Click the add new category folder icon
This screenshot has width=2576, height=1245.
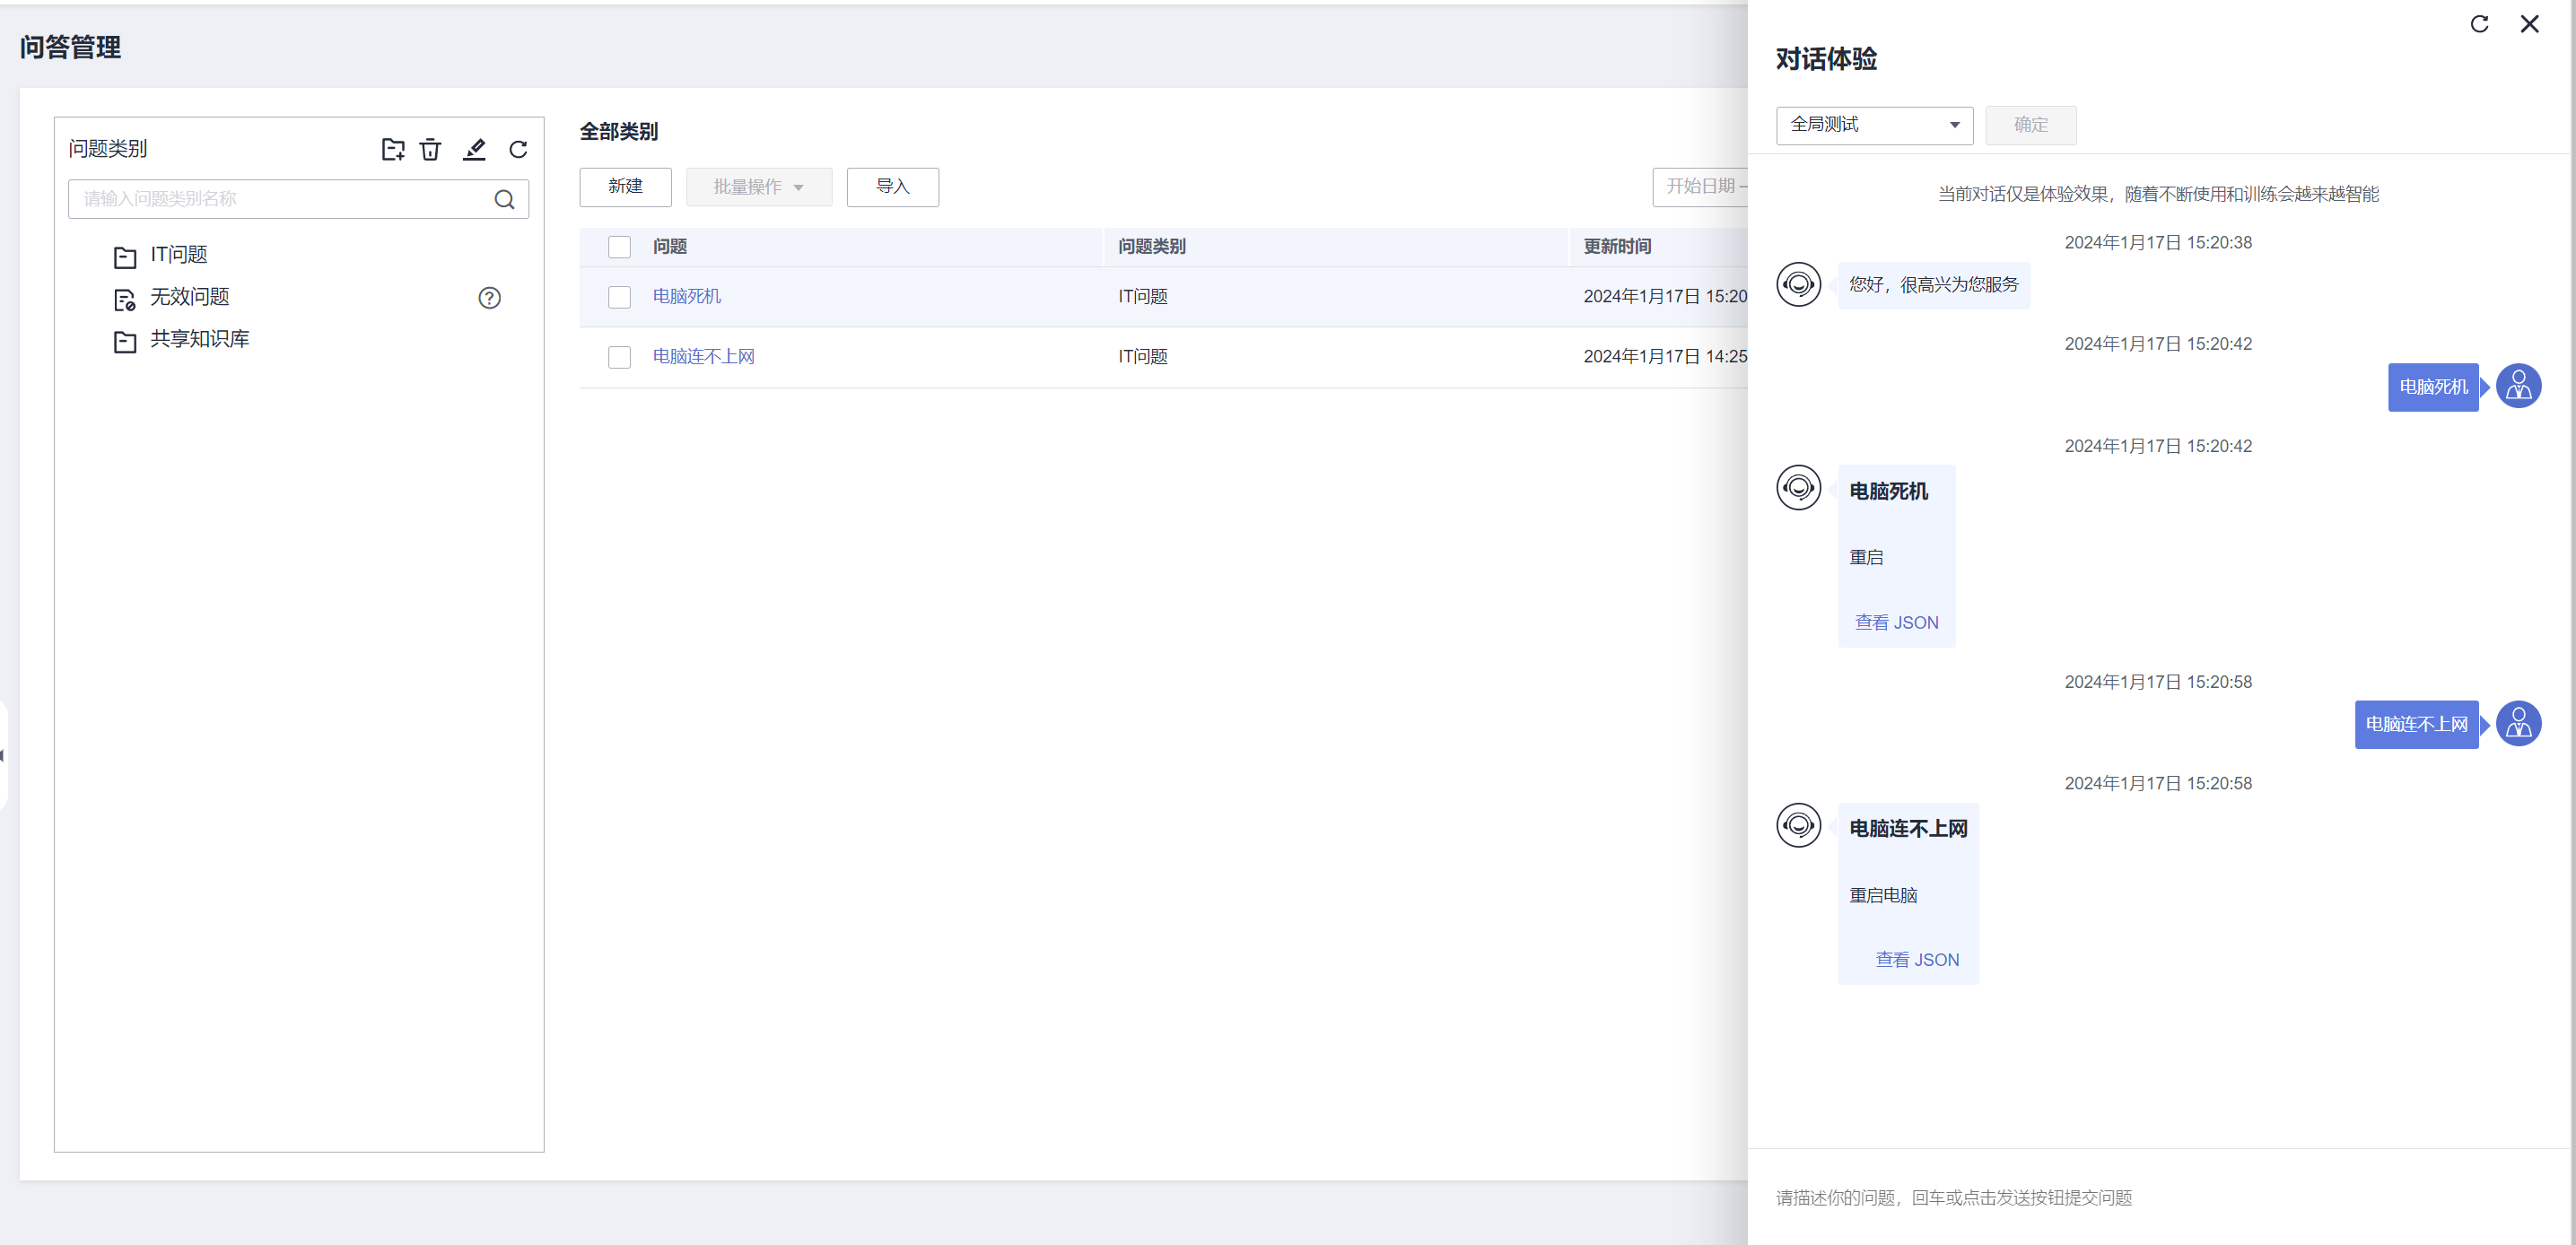[x=393, y=149]
